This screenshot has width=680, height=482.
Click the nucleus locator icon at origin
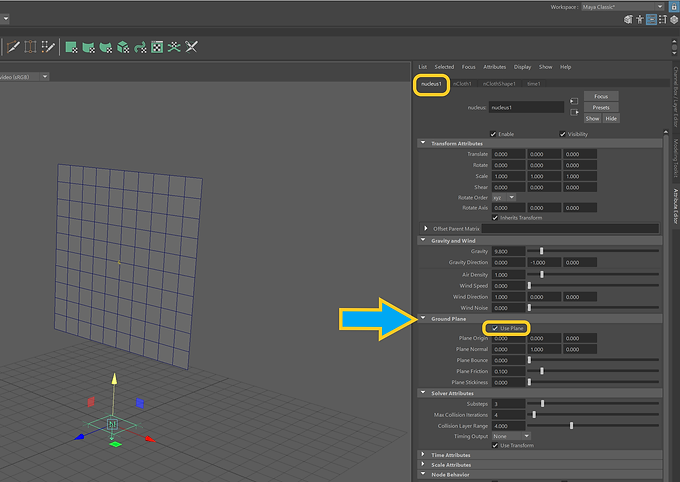(112, 424)
